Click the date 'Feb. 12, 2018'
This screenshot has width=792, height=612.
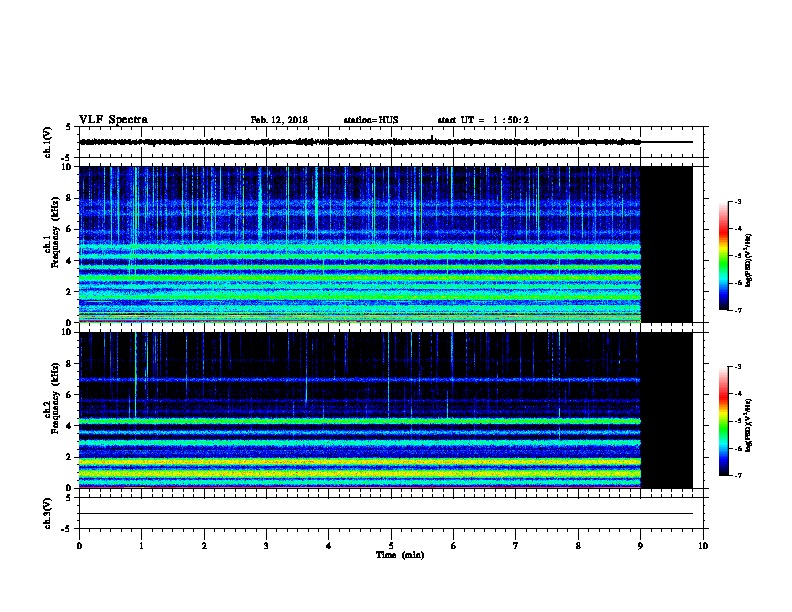(279, 120)
